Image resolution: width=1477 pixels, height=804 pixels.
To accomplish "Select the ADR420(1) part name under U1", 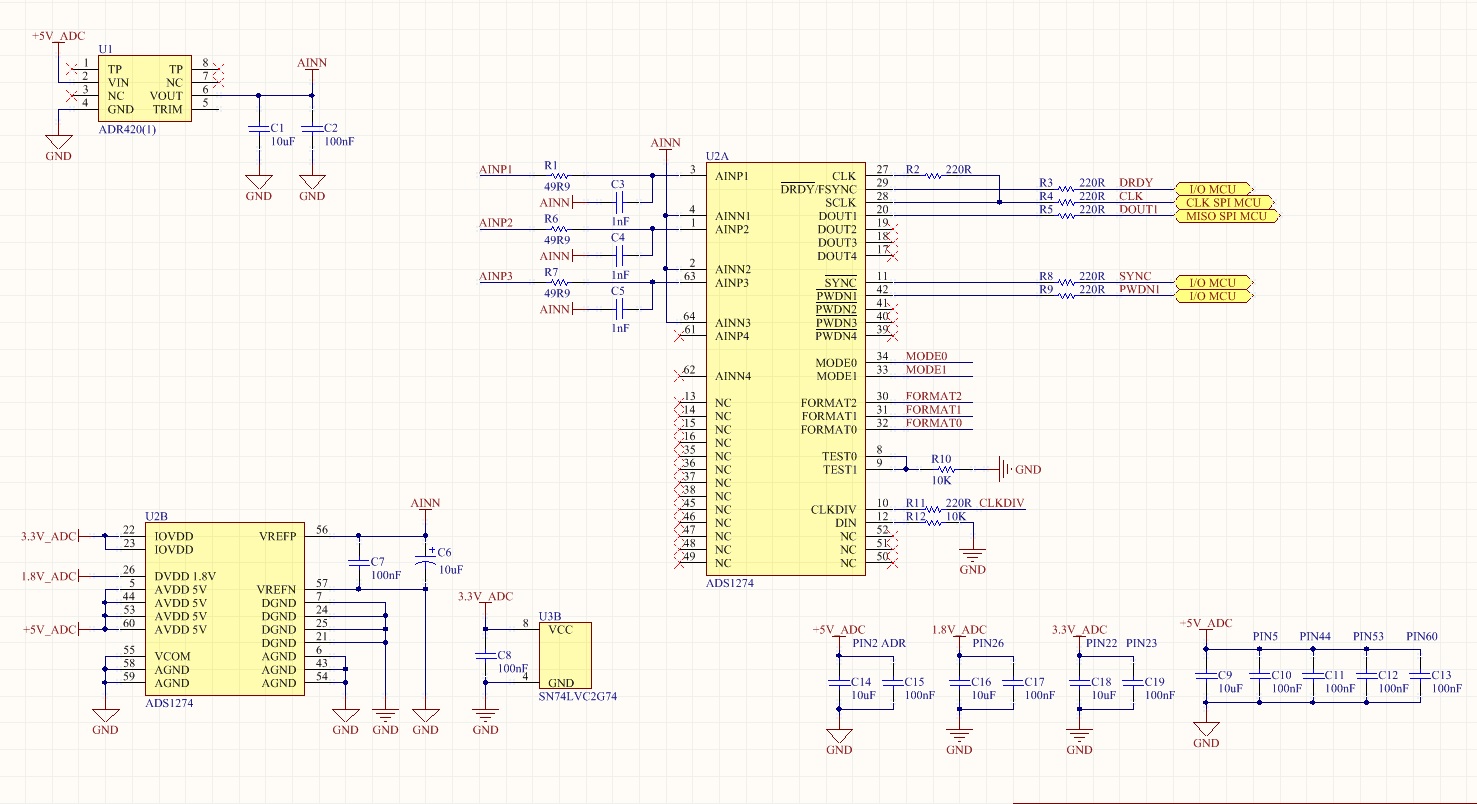I will point(128,130).
